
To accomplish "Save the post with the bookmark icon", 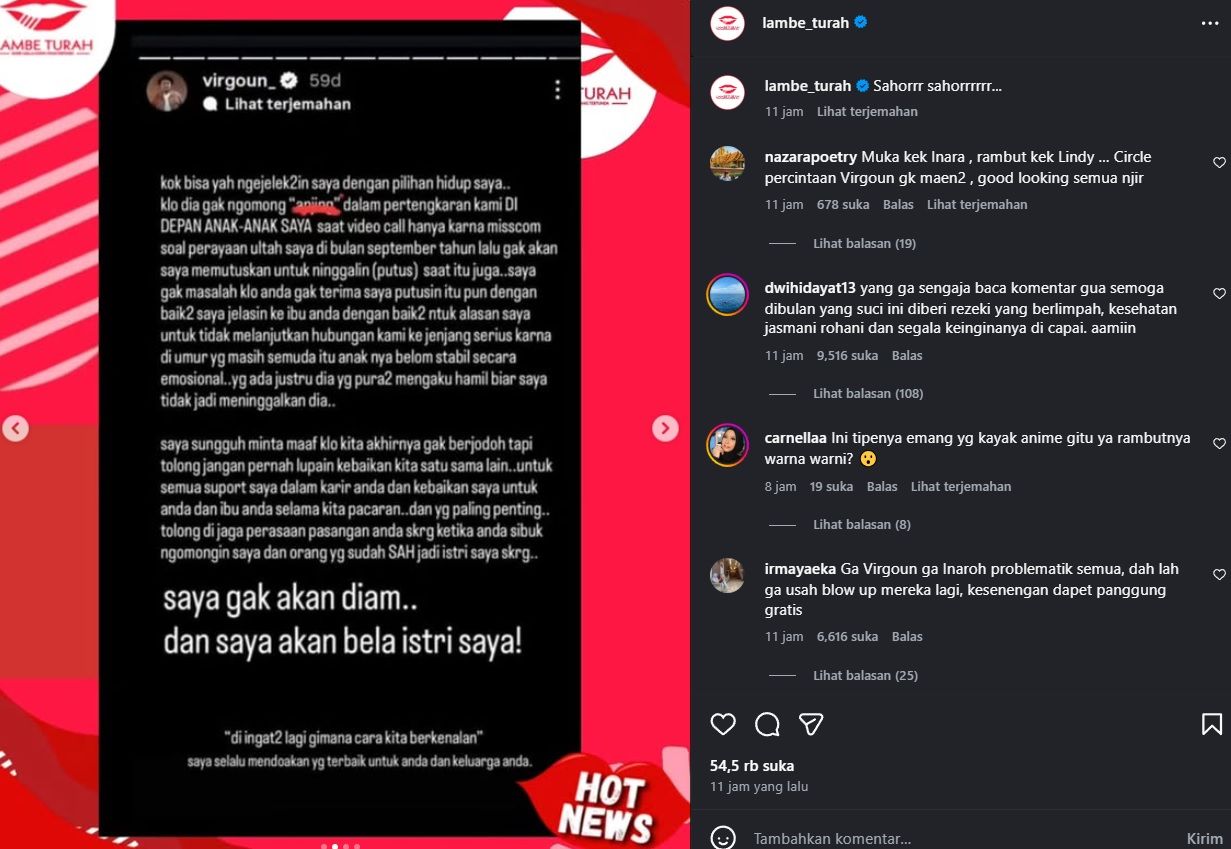I will [1211, 724].
